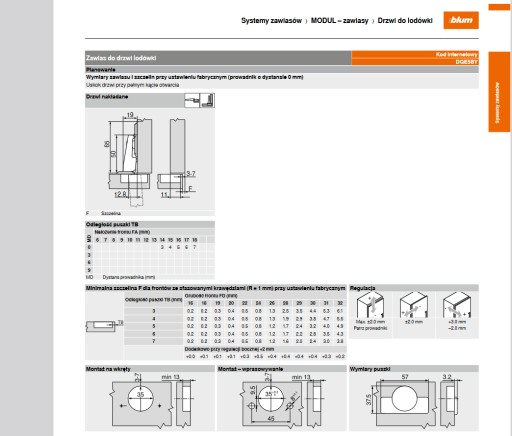The height and width of the screenshot is (436, 512).
Task: Click the Wymiary puszki cup diagram
Action: [414, 402]
